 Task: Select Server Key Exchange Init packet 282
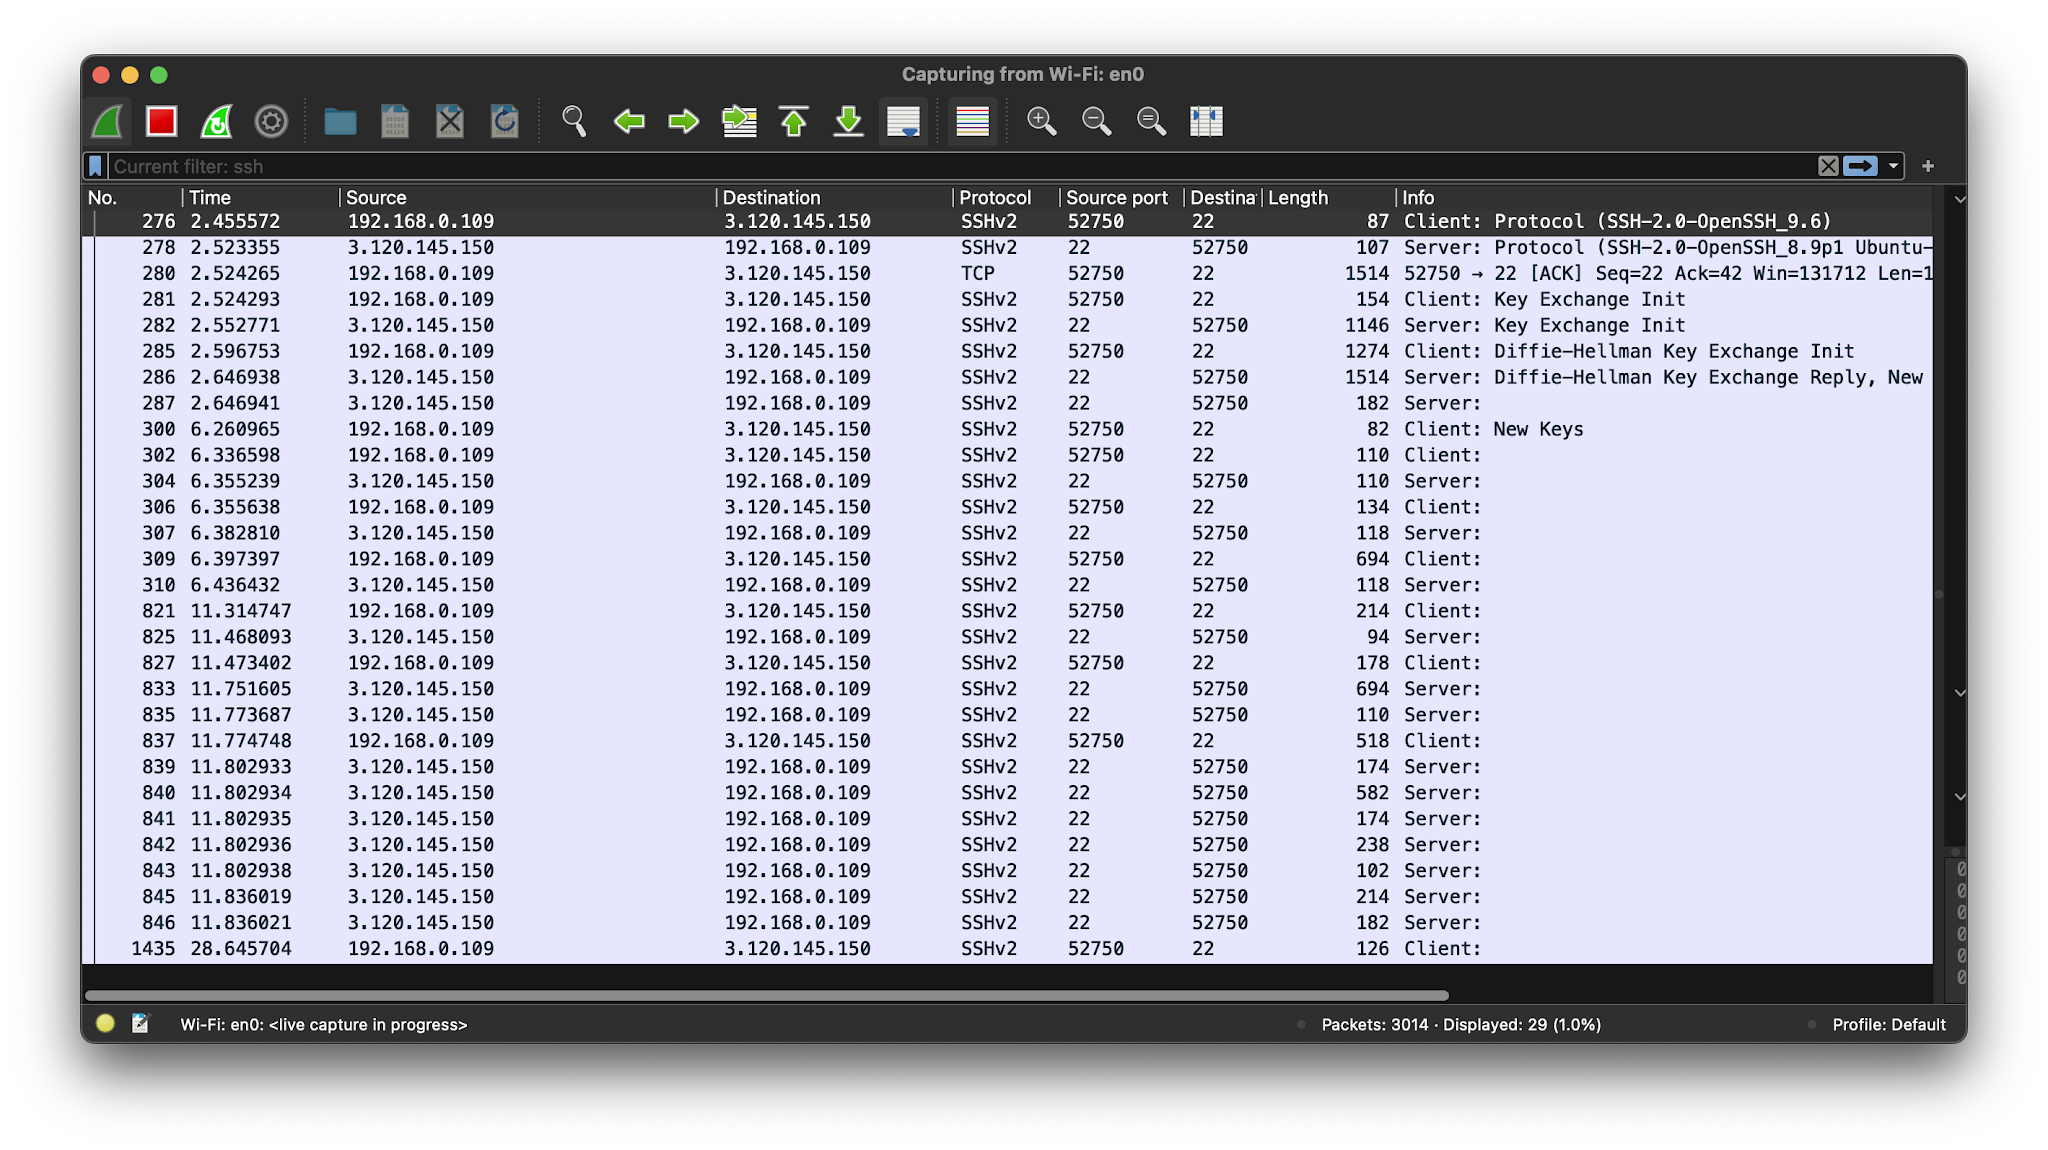(x=1008, y=325)
